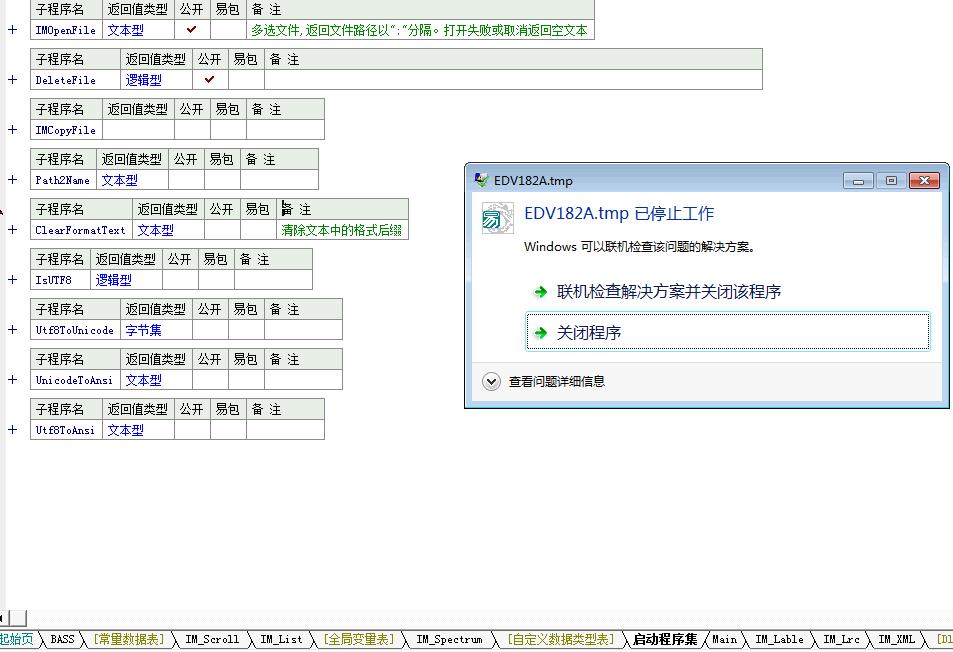The width and height of the screenshot is (953, 652).
Task: Expand the Utf8ToUnicode subroutine
Action: [12, 329]
